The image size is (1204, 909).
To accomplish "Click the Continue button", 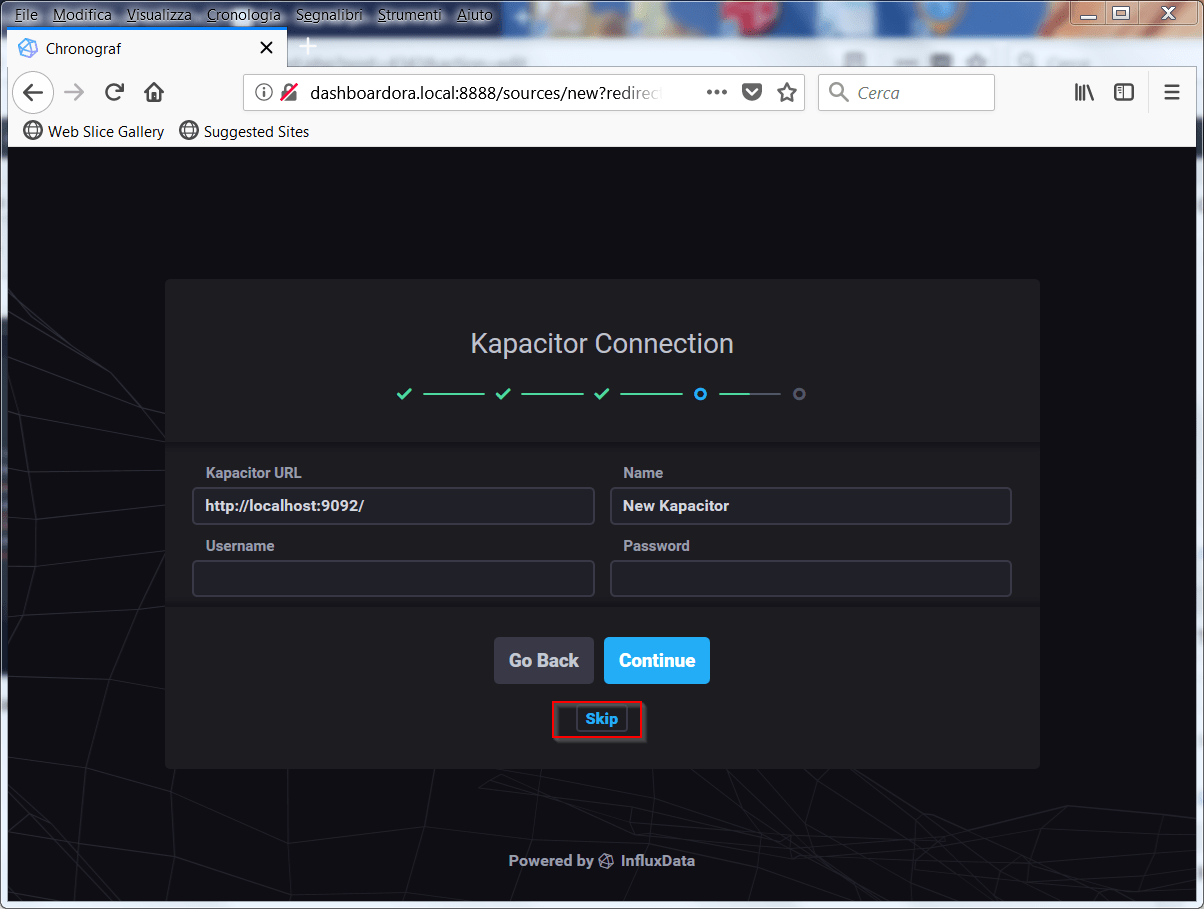I will pyautogui.click(x=657, y=661).
